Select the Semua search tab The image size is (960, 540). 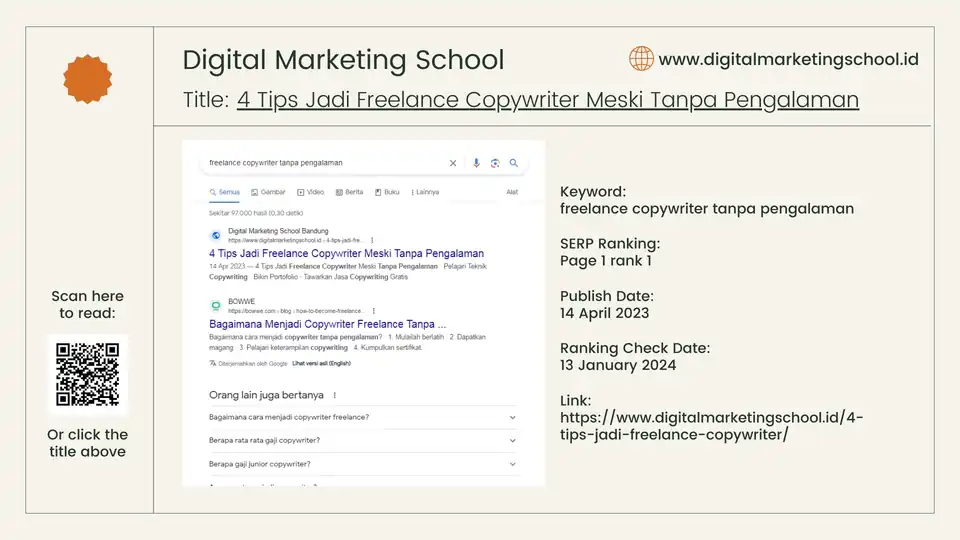pyautogui.click(x=225, y=192)
